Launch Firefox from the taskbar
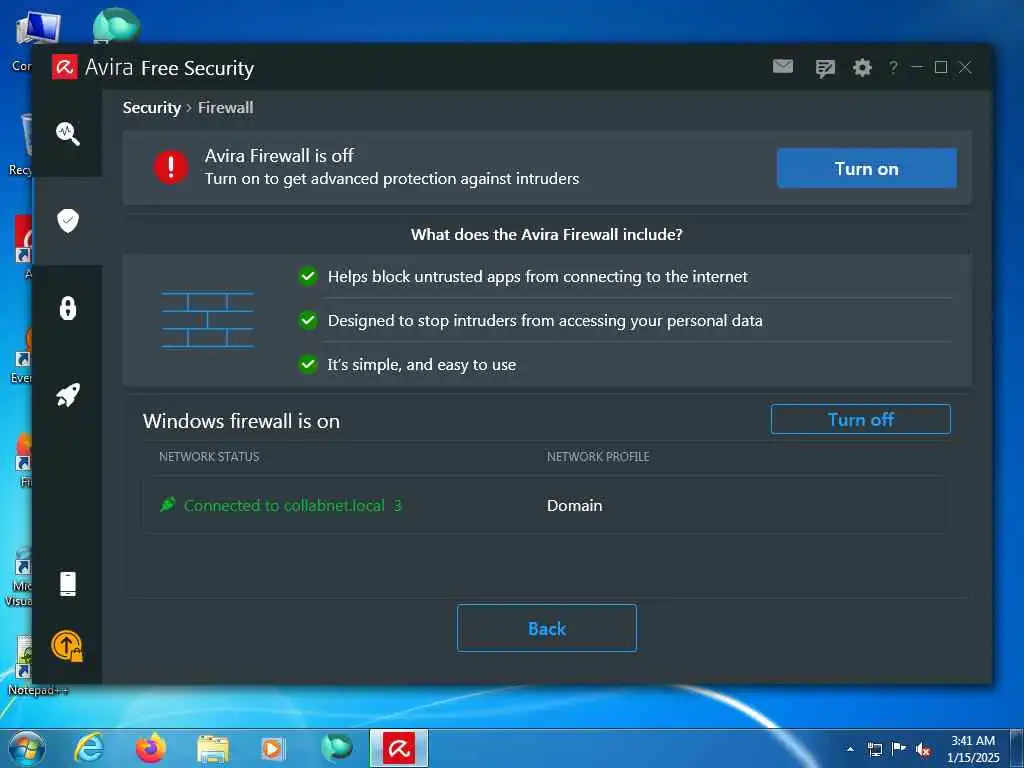Image resolution: width=1024 pixels, height=768 pixels. [x=150, y=748]
